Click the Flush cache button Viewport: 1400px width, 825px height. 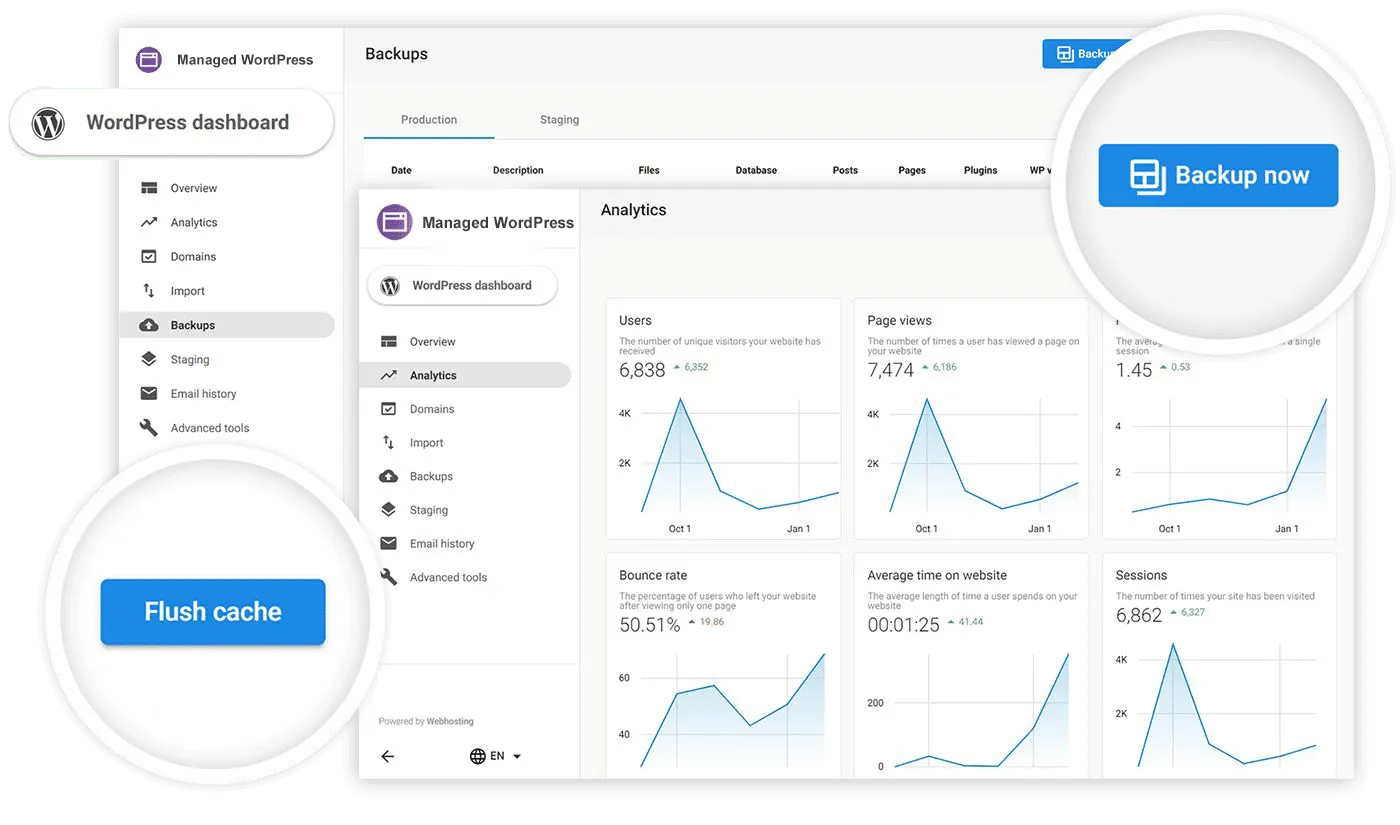tap(212, 611)
